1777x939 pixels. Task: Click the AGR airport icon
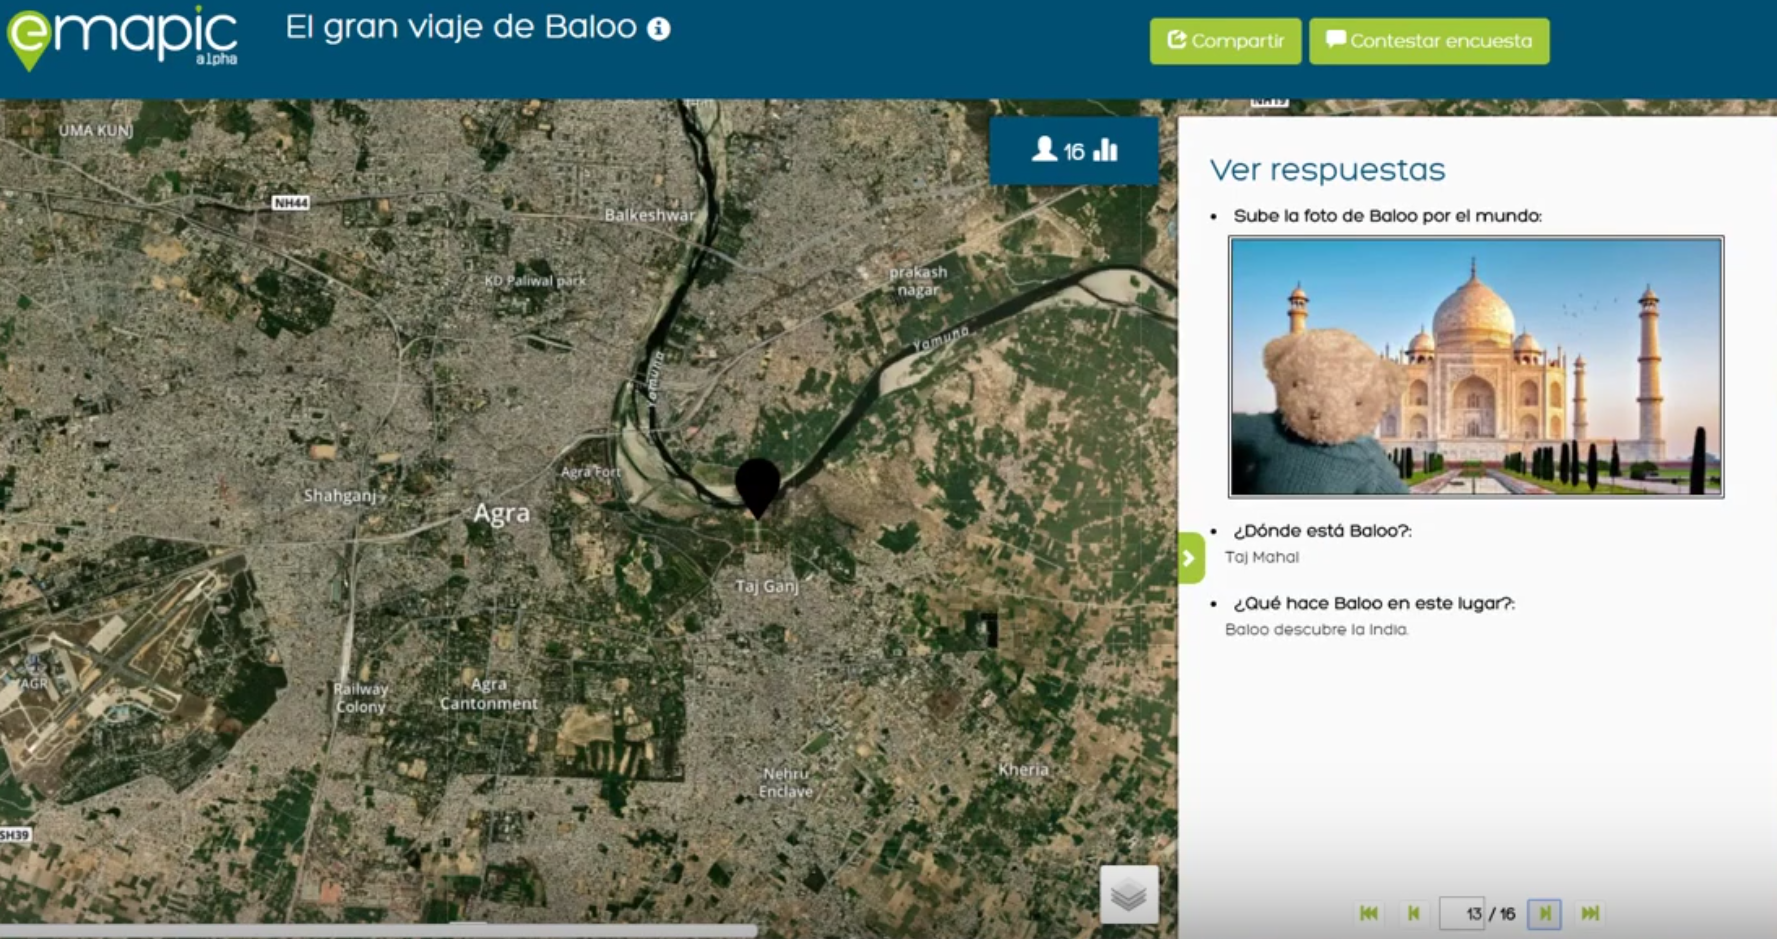pyautogui.click(x=35, y=663)
